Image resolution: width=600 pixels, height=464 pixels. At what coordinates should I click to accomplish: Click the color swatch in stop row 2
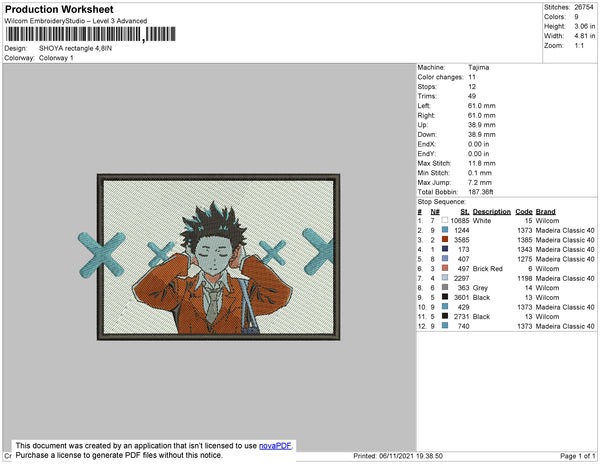[x=445, y=230]
